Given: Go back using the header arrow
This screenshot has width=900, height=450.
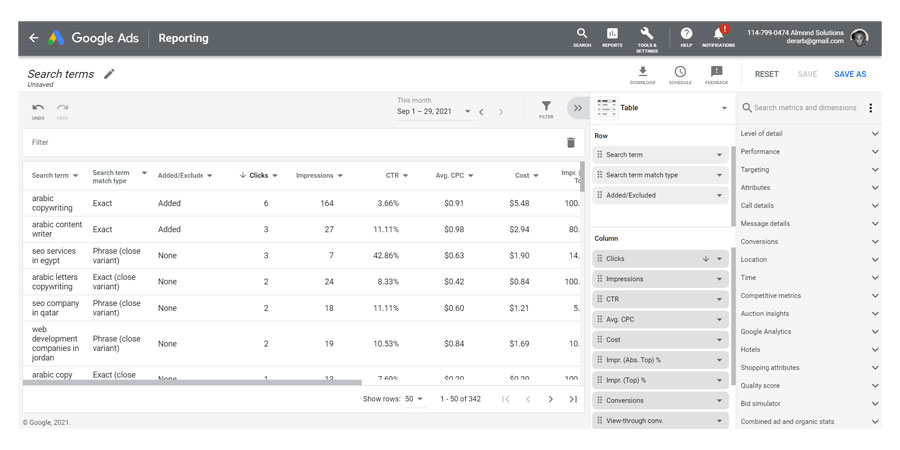Looking at the screenshot, I should coord(34,38).
